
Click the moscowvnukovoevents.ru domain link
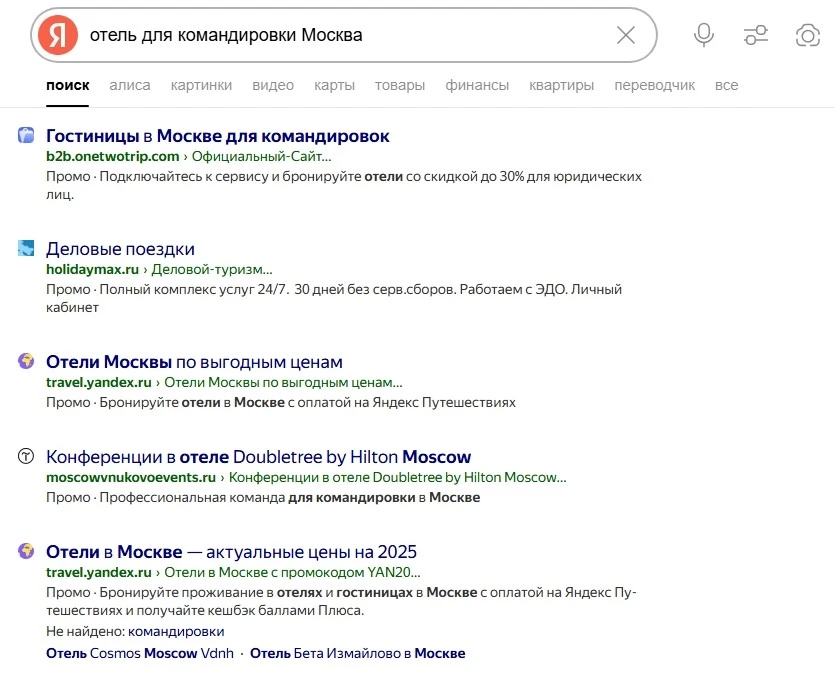[x=130, y=477]
